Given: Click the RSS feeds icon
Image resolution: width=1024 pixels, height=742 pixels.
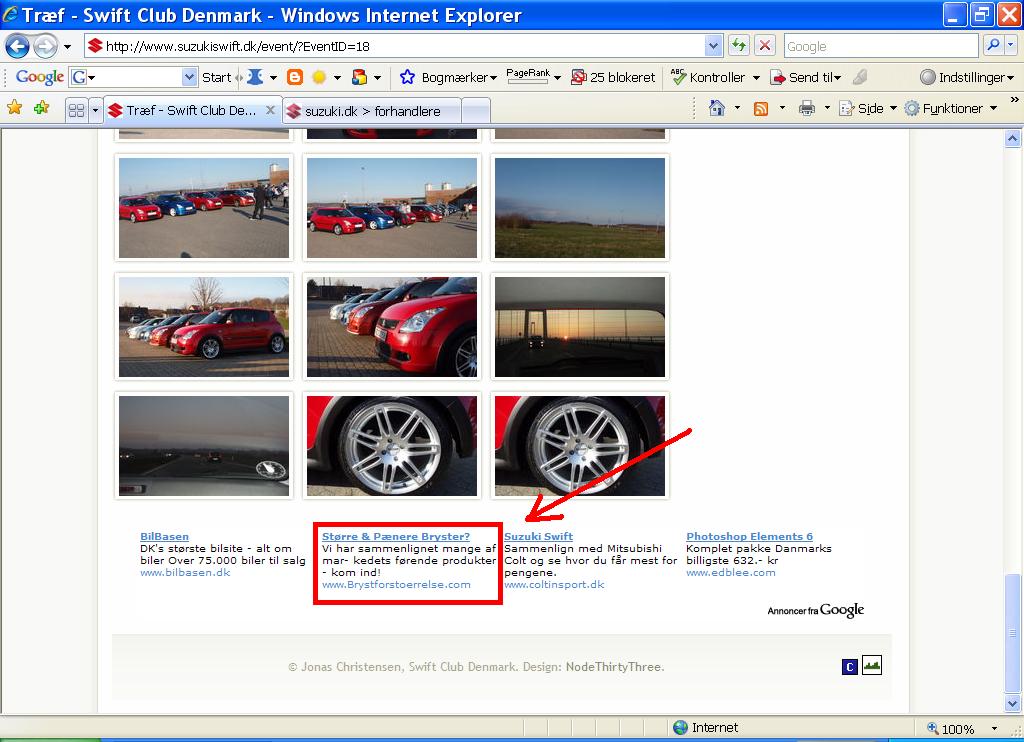Looking at the screenshot, I should [761, 108].
